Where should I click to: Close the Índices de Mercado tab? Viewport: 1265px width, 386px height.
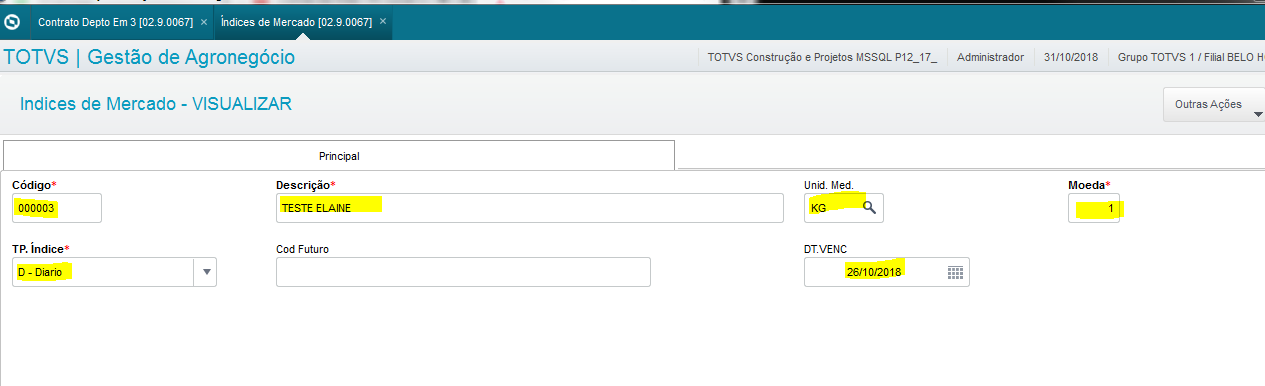383,21
